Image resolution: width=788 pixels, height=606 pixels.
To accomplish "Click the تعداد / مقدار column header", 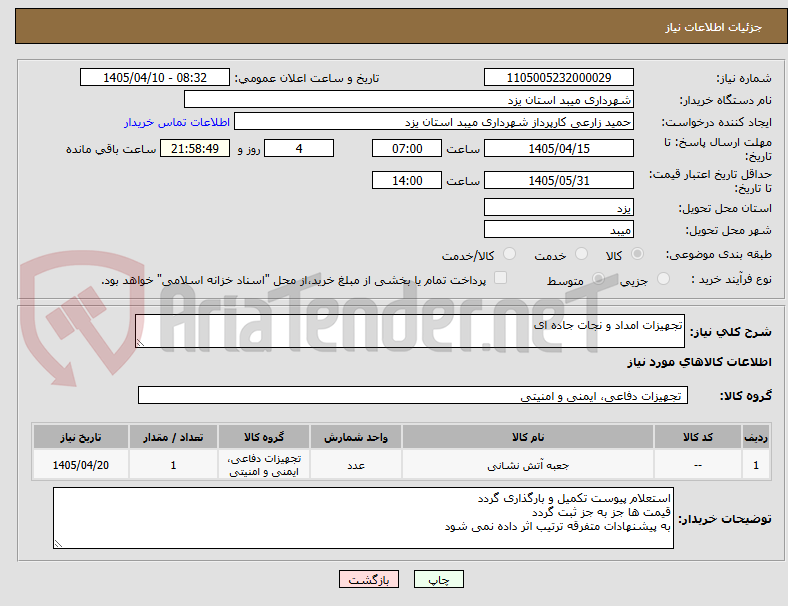I will 173,437.
